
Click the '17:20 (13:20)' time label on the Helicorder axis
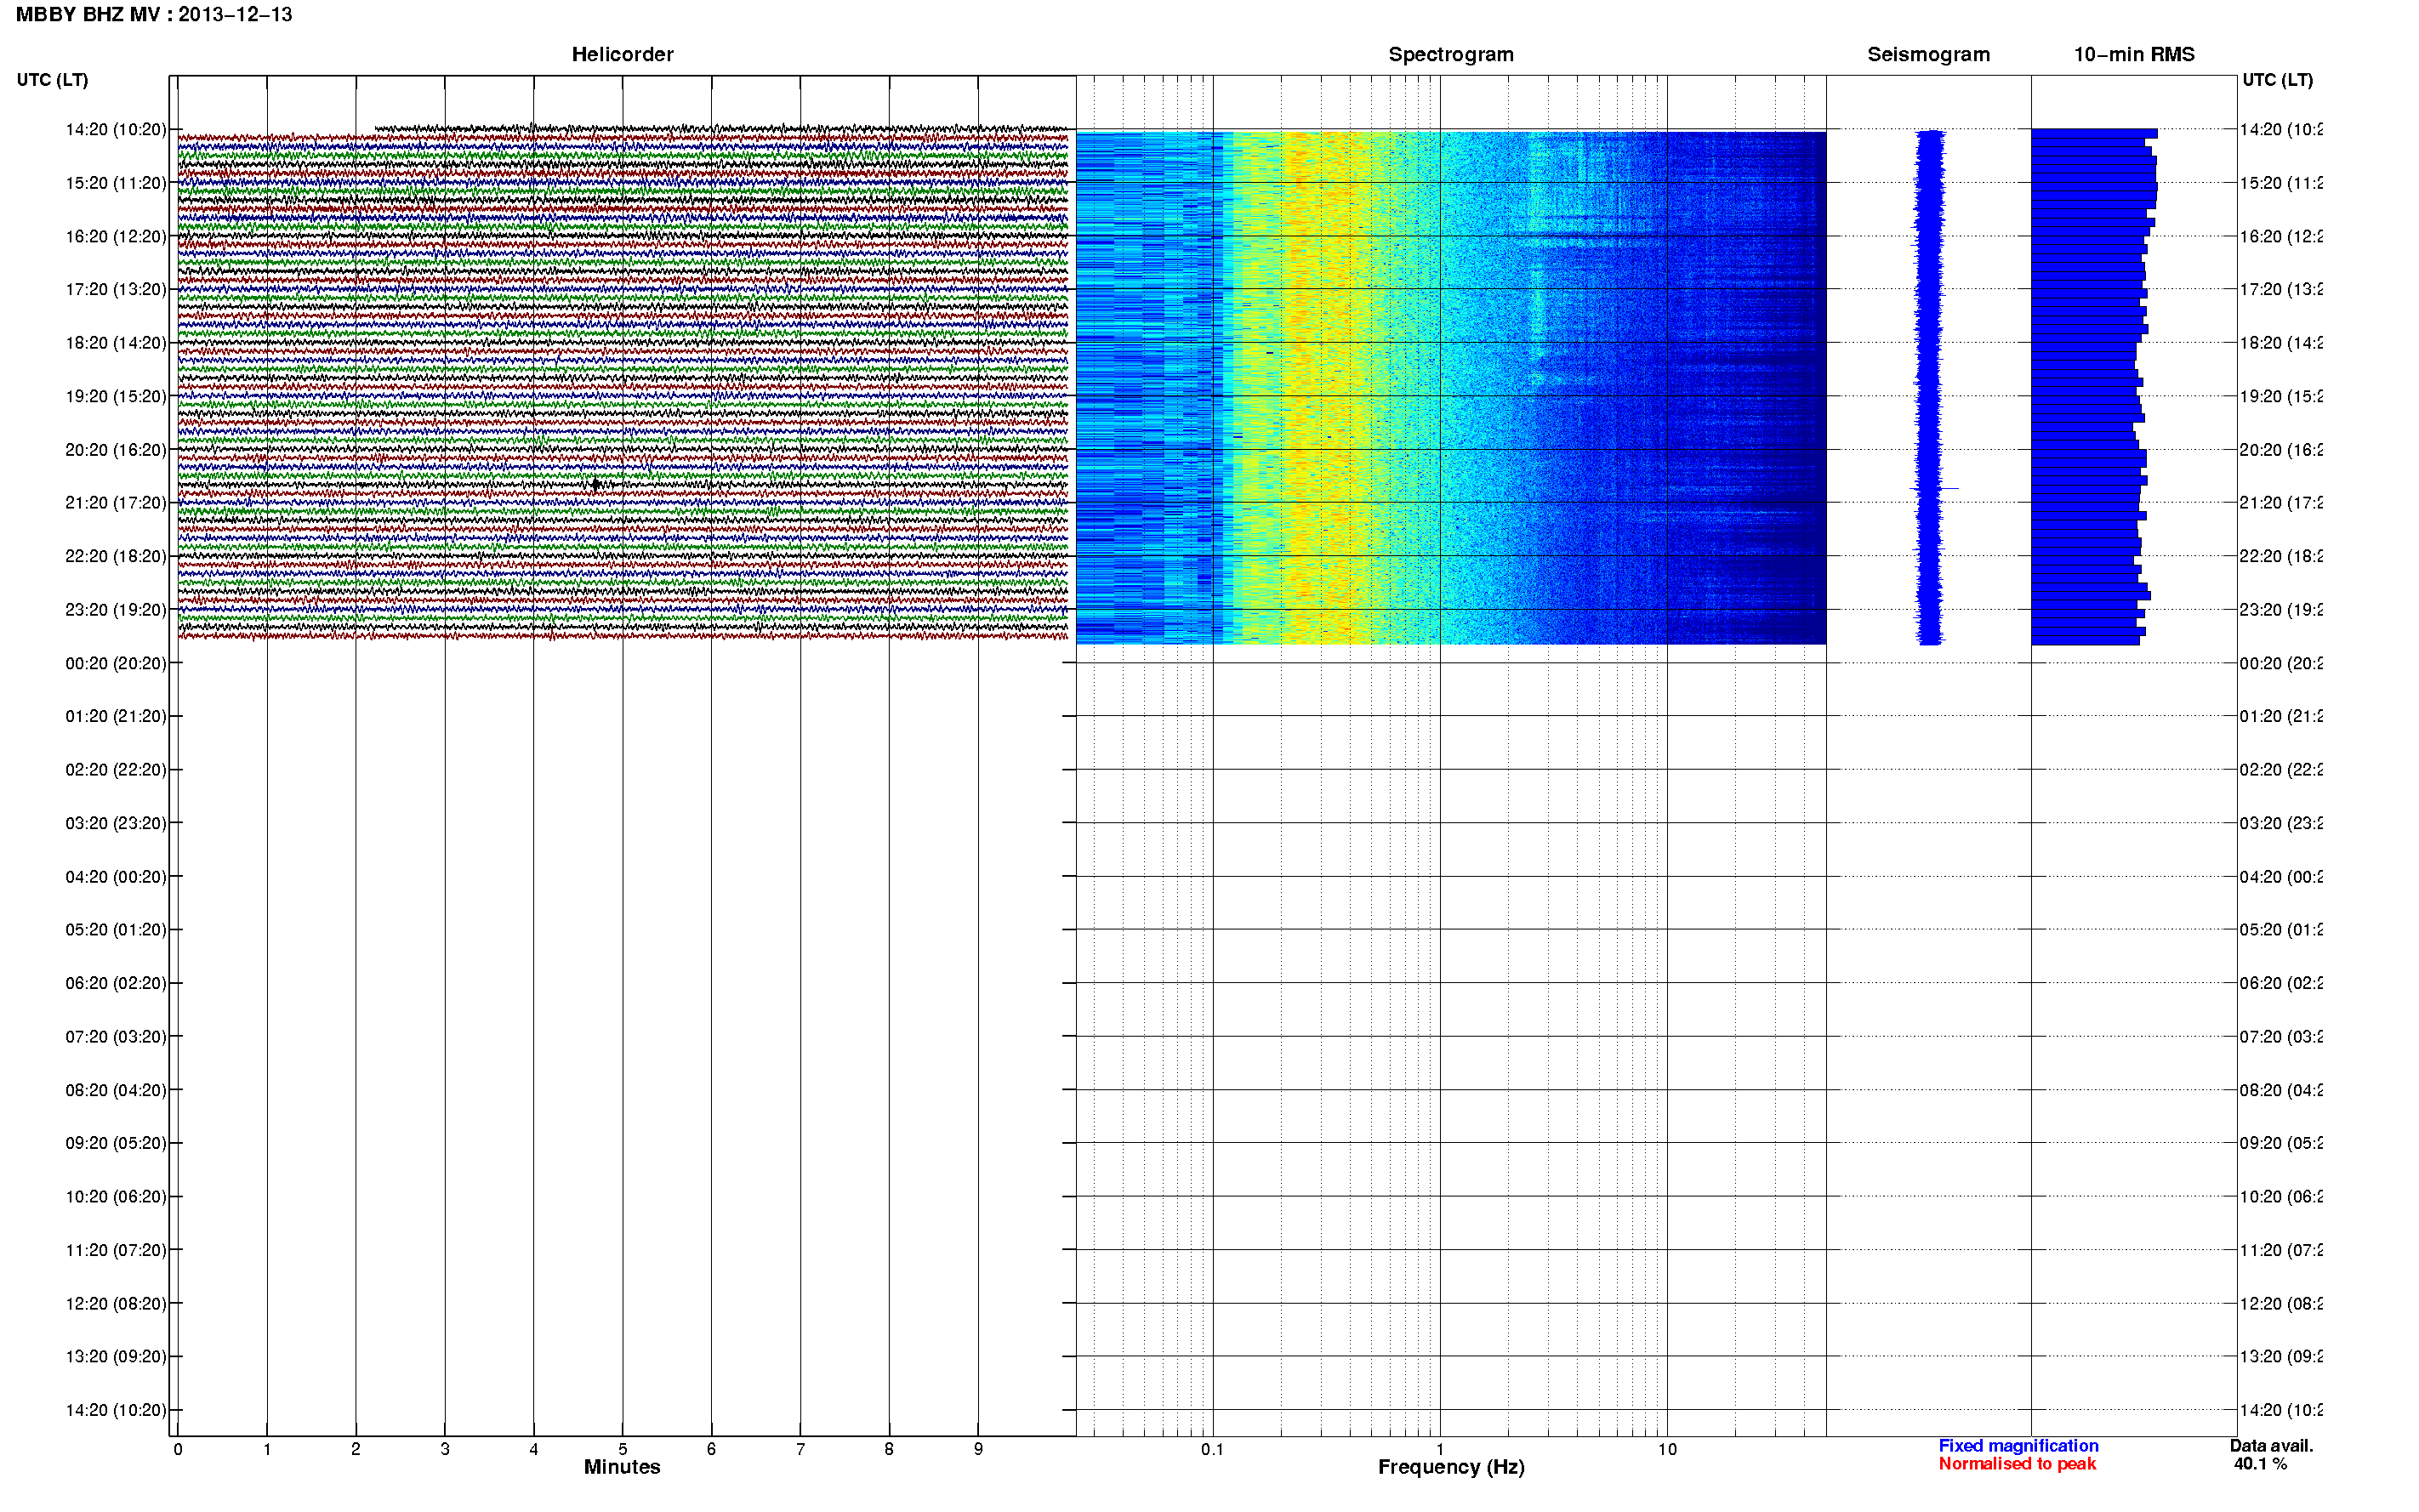[x=116, y=289]
